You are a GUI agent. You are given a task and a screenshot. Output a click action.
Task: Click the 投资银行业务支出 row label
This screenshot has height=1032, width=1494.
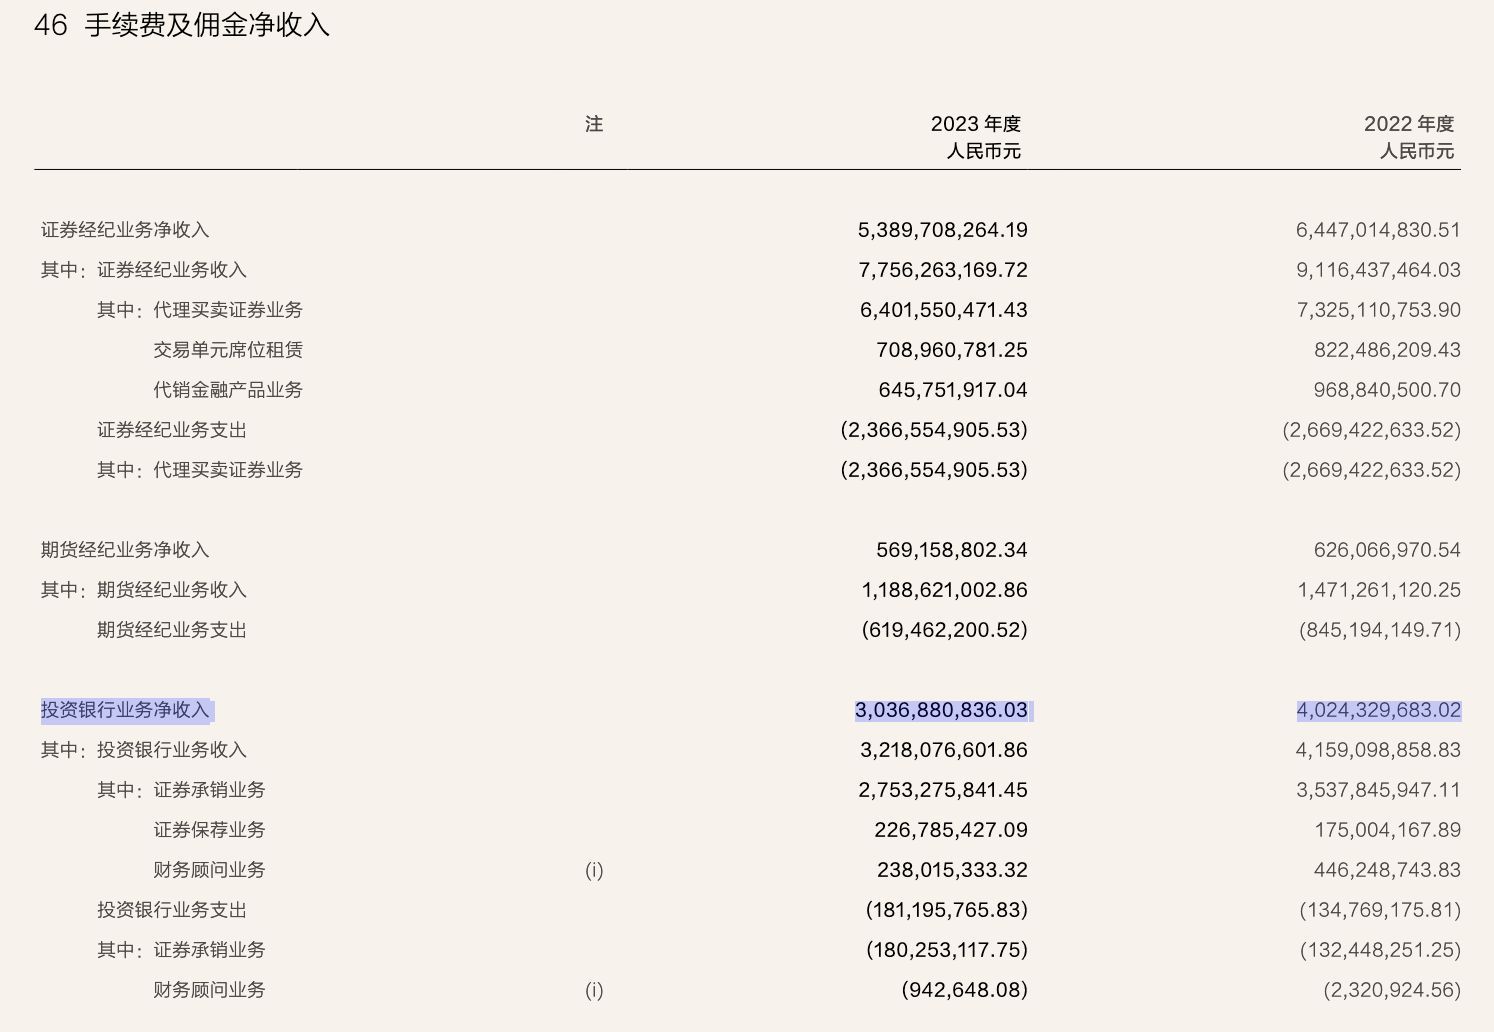click(172, 910)
